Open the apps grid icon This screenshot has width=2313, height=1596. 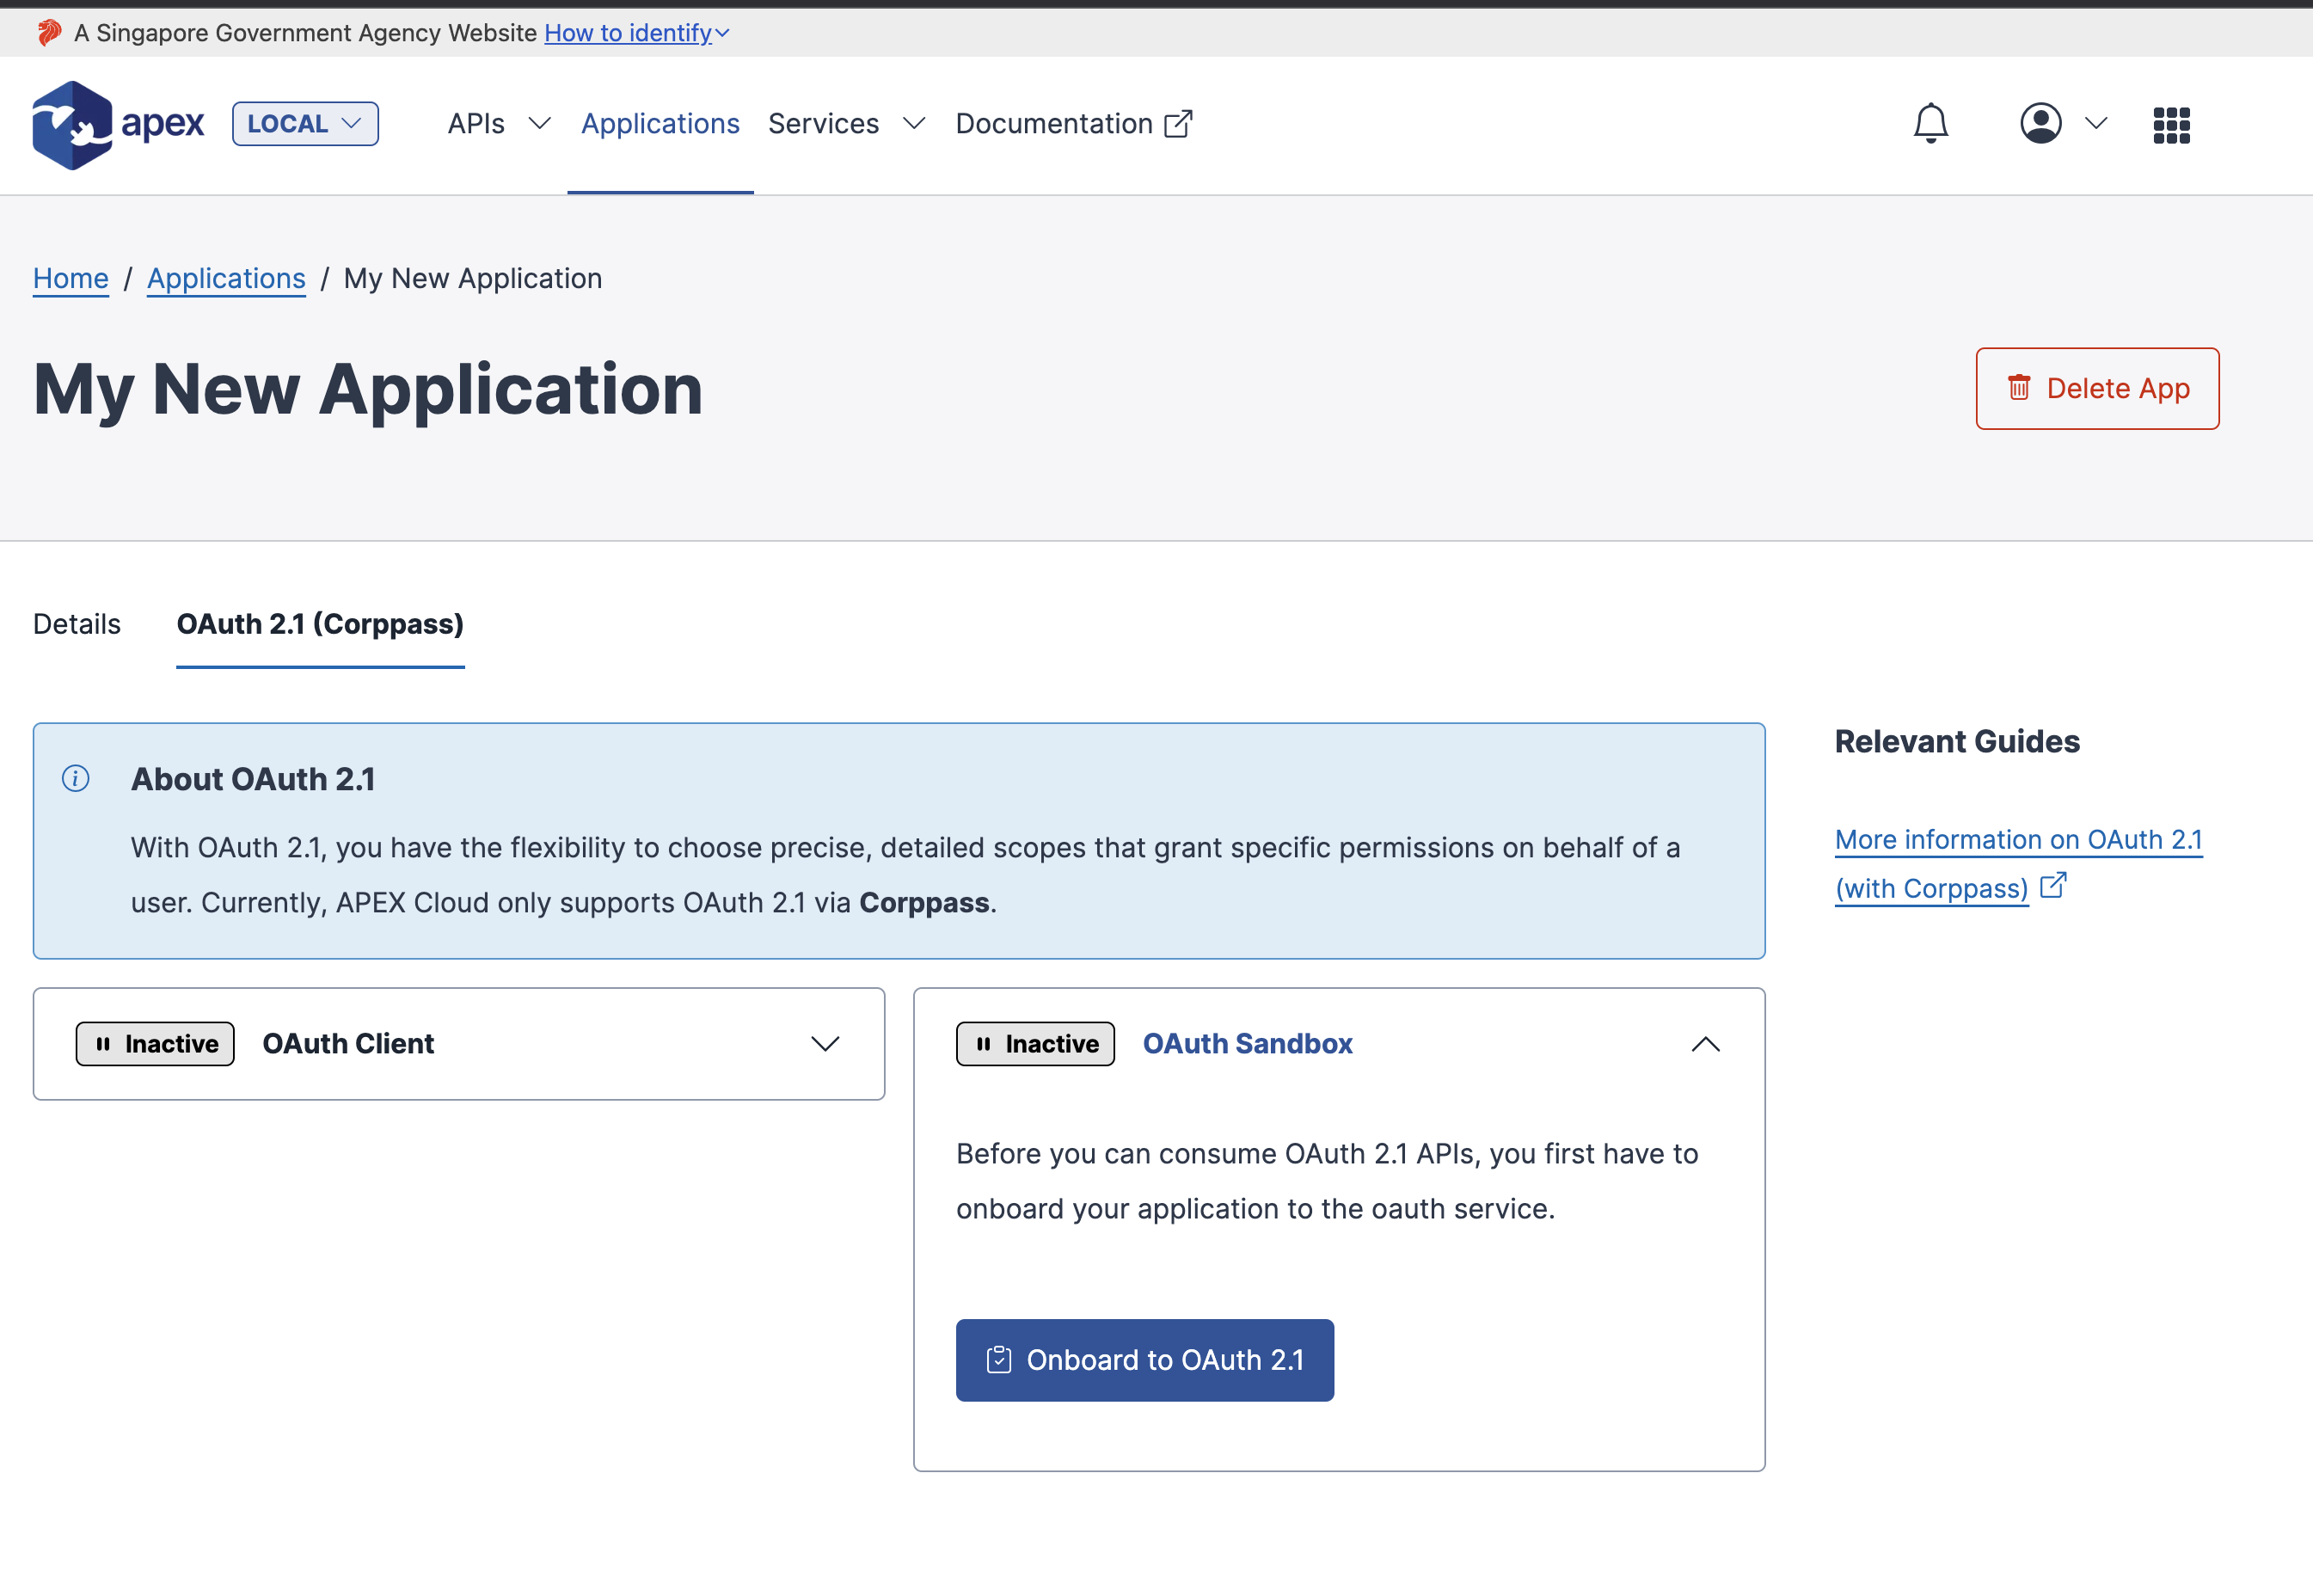pyautogui.click(x=2170, y=124)
